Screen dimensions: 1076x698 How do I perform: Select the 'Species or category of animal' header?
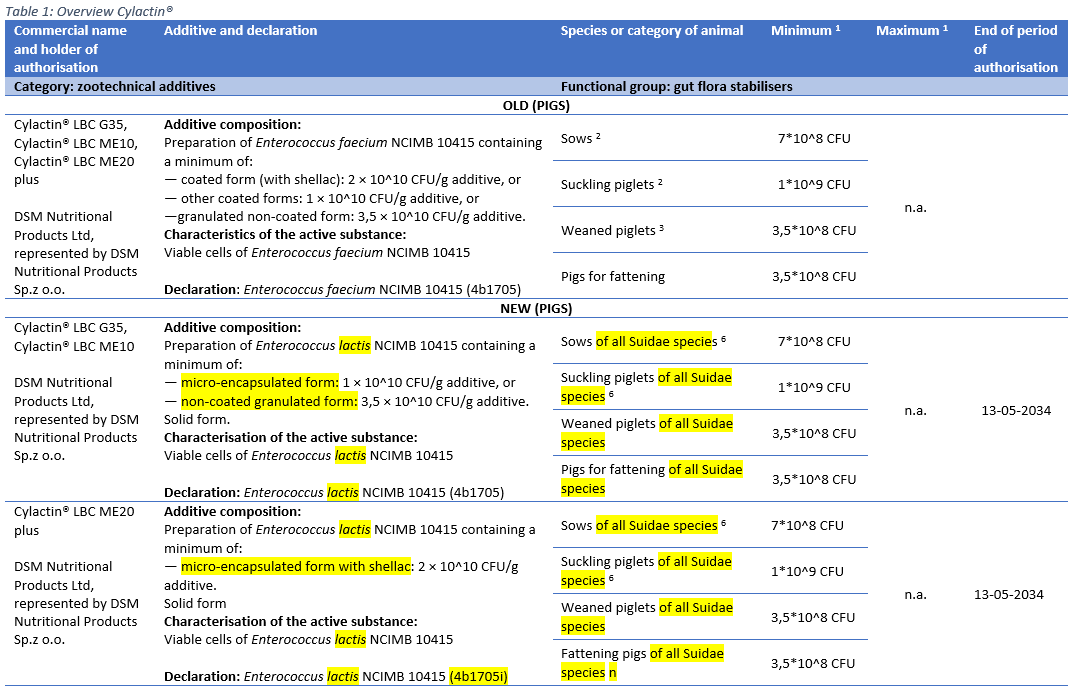tap(651, 31)
